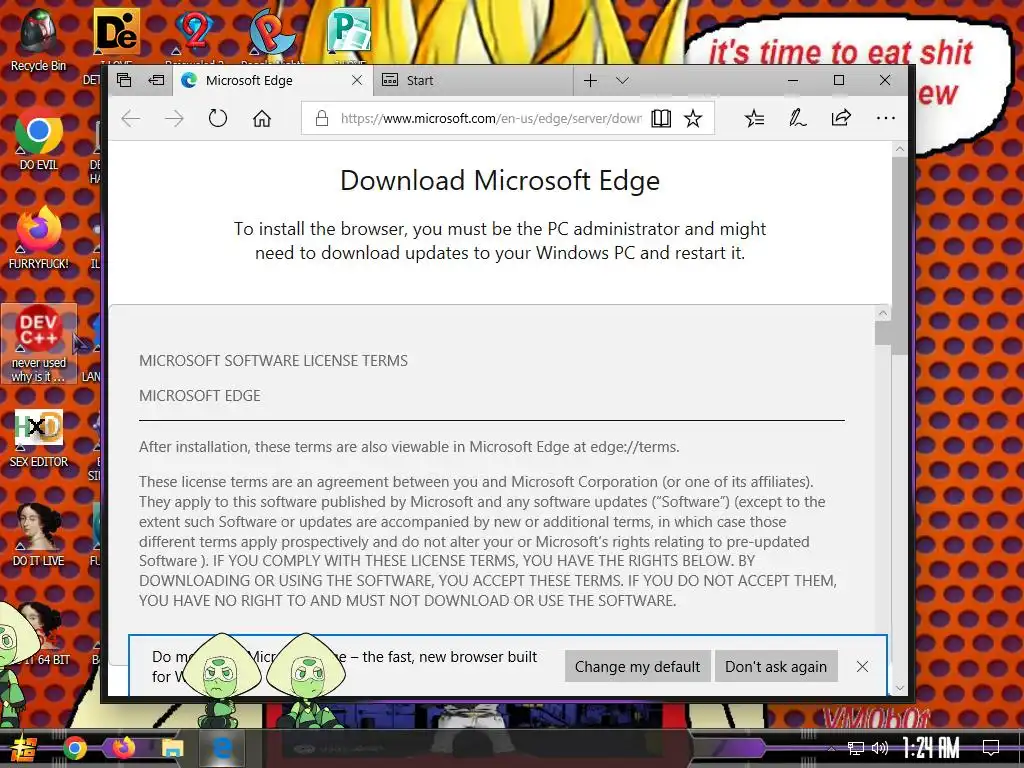Open Edge Settings and more menu
Image resolution: width=1024 pixels, height=768 pixels.
click(x=886, y=118)
